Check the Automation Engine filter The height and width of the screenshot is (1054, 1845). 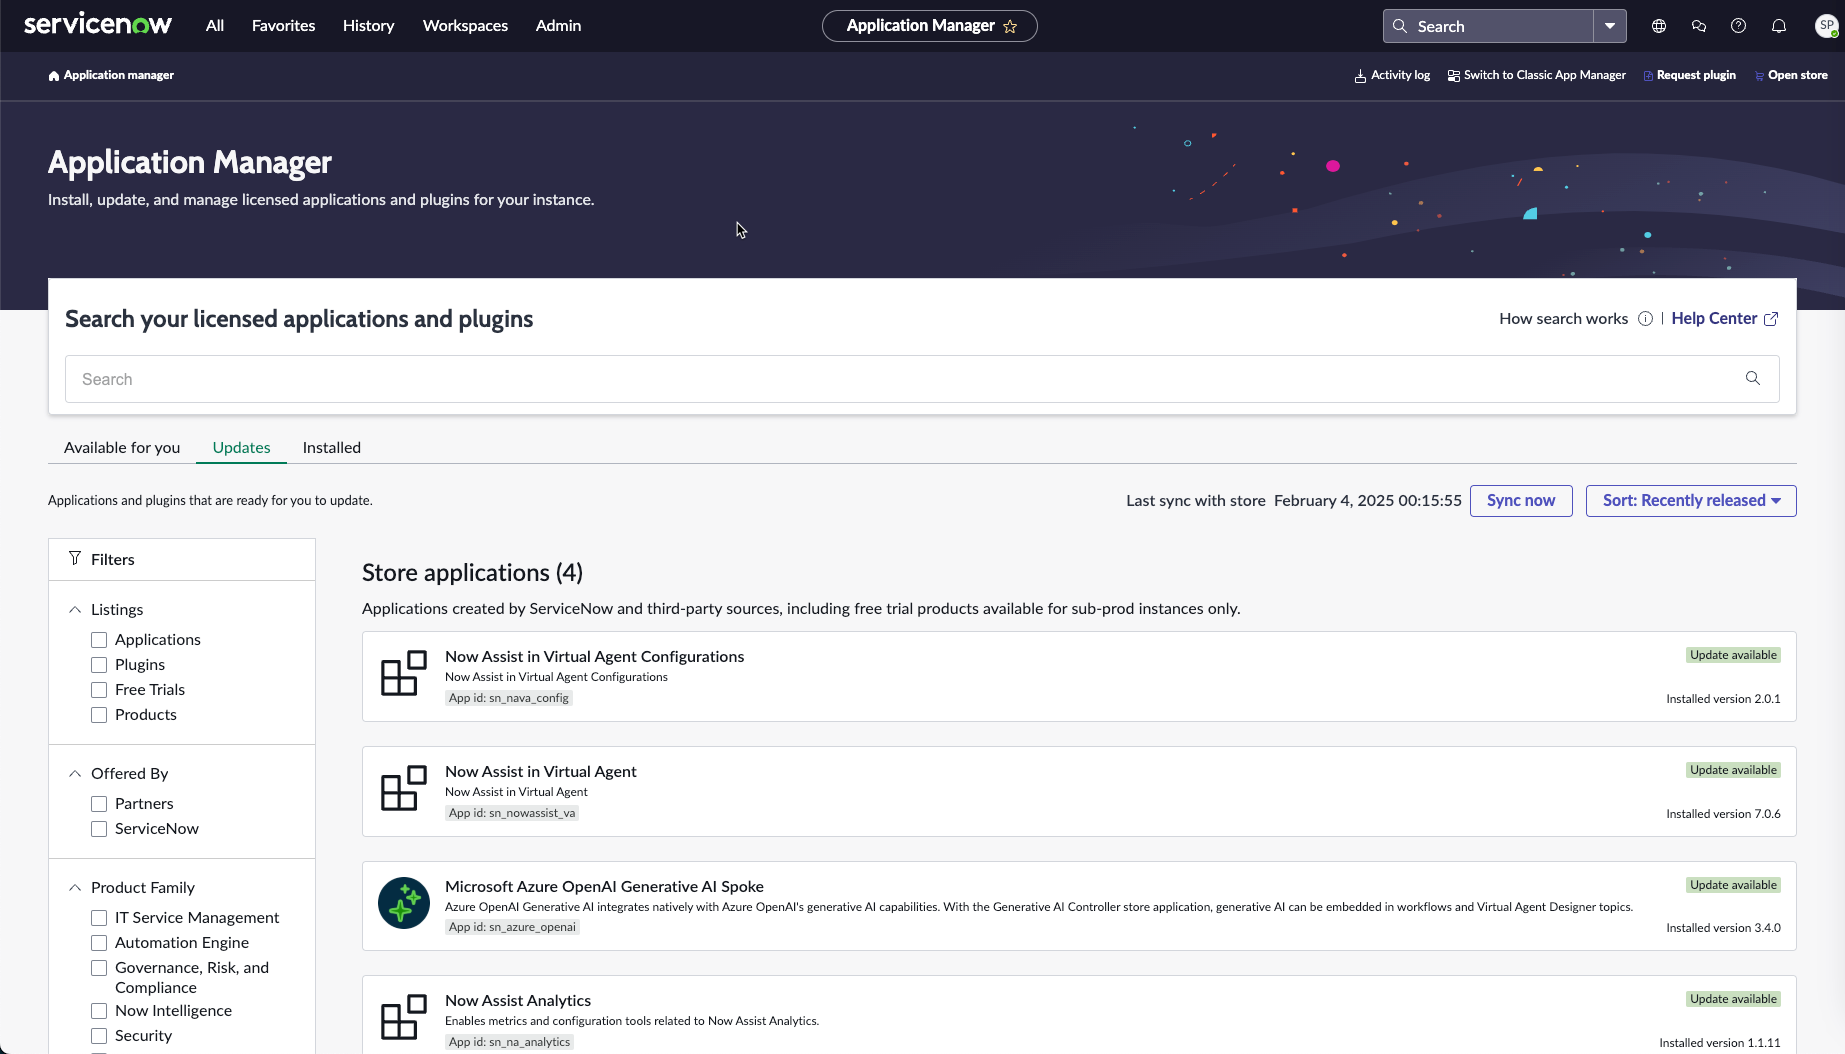[99, 943]
